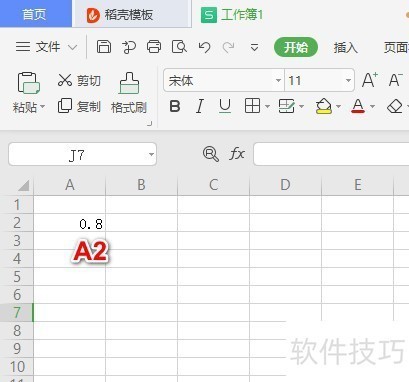Viewport: 409px width, 382px height.
Task: Toggle Italic formatting
Action: (200, 107)
